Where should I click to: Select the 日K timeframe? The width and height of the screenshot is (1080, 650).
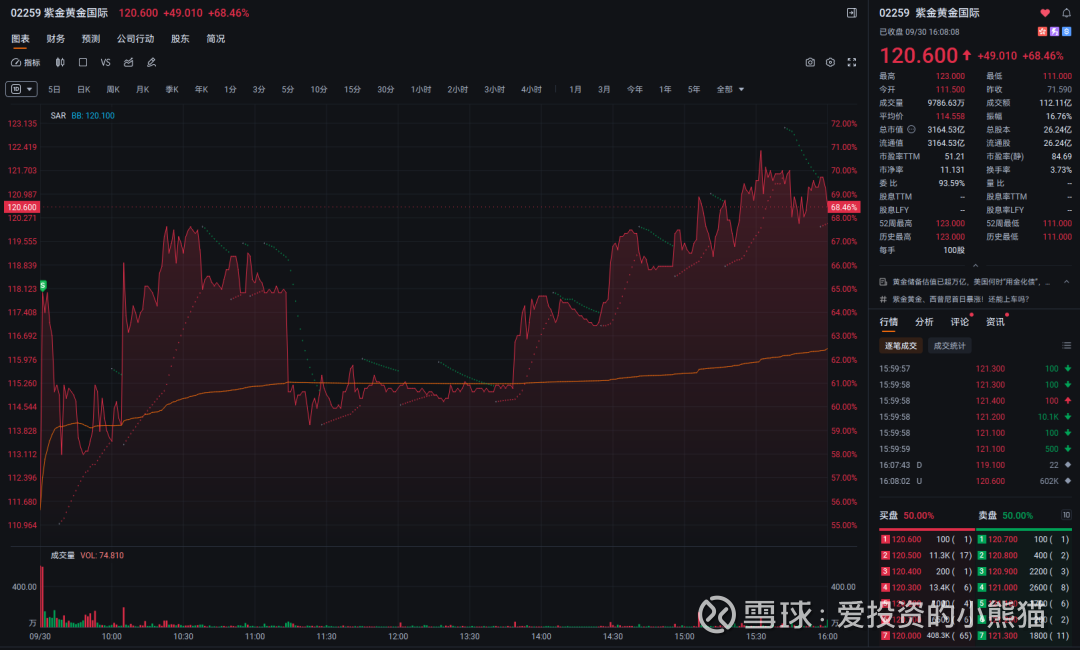coord(84,90)
